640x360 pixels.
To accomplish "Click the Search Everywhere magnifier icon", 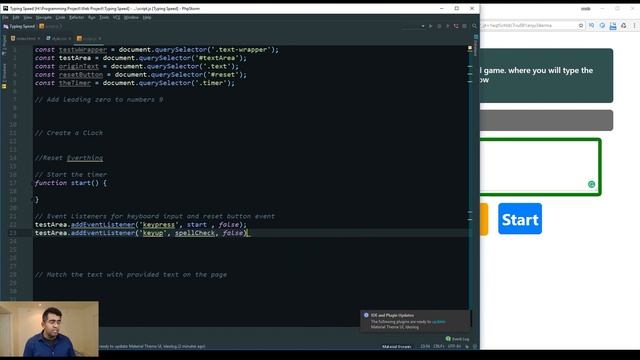I will click(474, 26).
